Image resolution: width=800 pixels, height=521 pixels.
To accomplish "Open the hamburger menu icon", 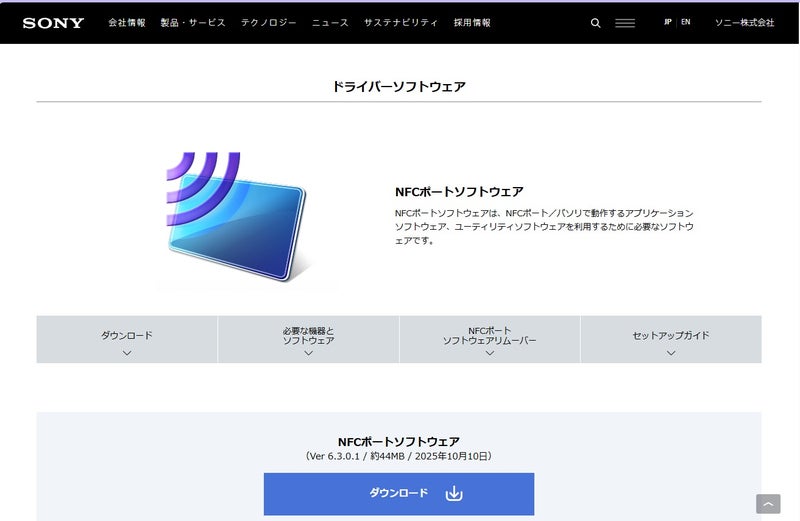I will click(625, 23).
